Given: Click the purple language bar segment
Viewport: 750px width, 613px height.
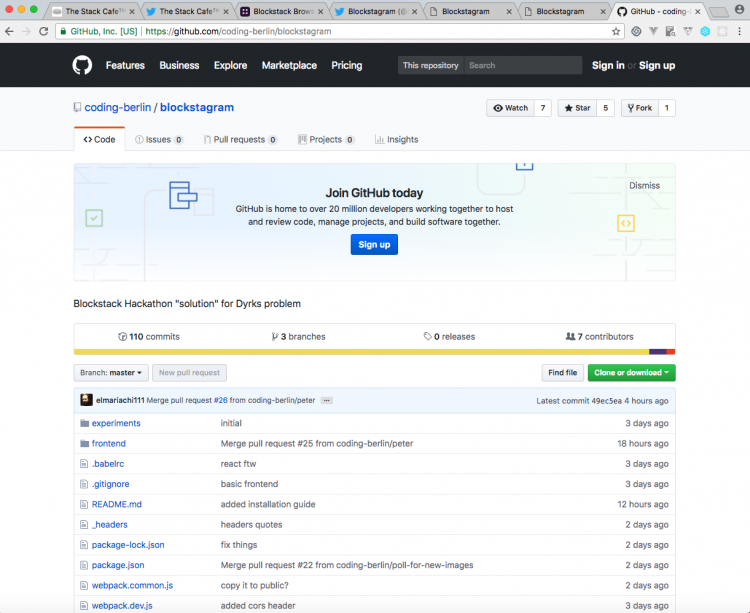Looking at the screenshot, I should (x=657, y=352).
